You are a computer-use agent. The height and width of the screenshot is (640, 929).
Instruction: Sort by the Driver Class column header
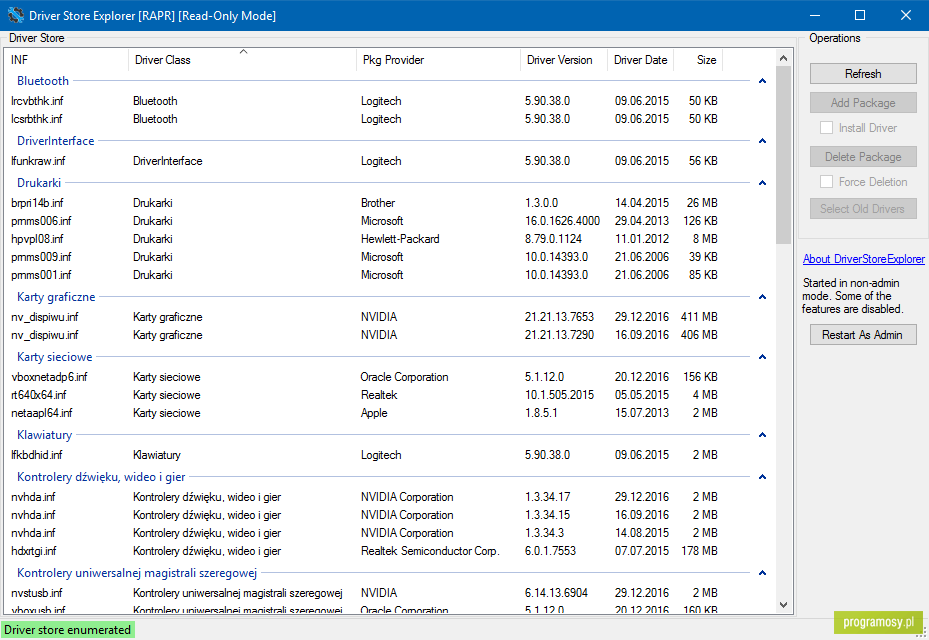[x=242, y=60]
